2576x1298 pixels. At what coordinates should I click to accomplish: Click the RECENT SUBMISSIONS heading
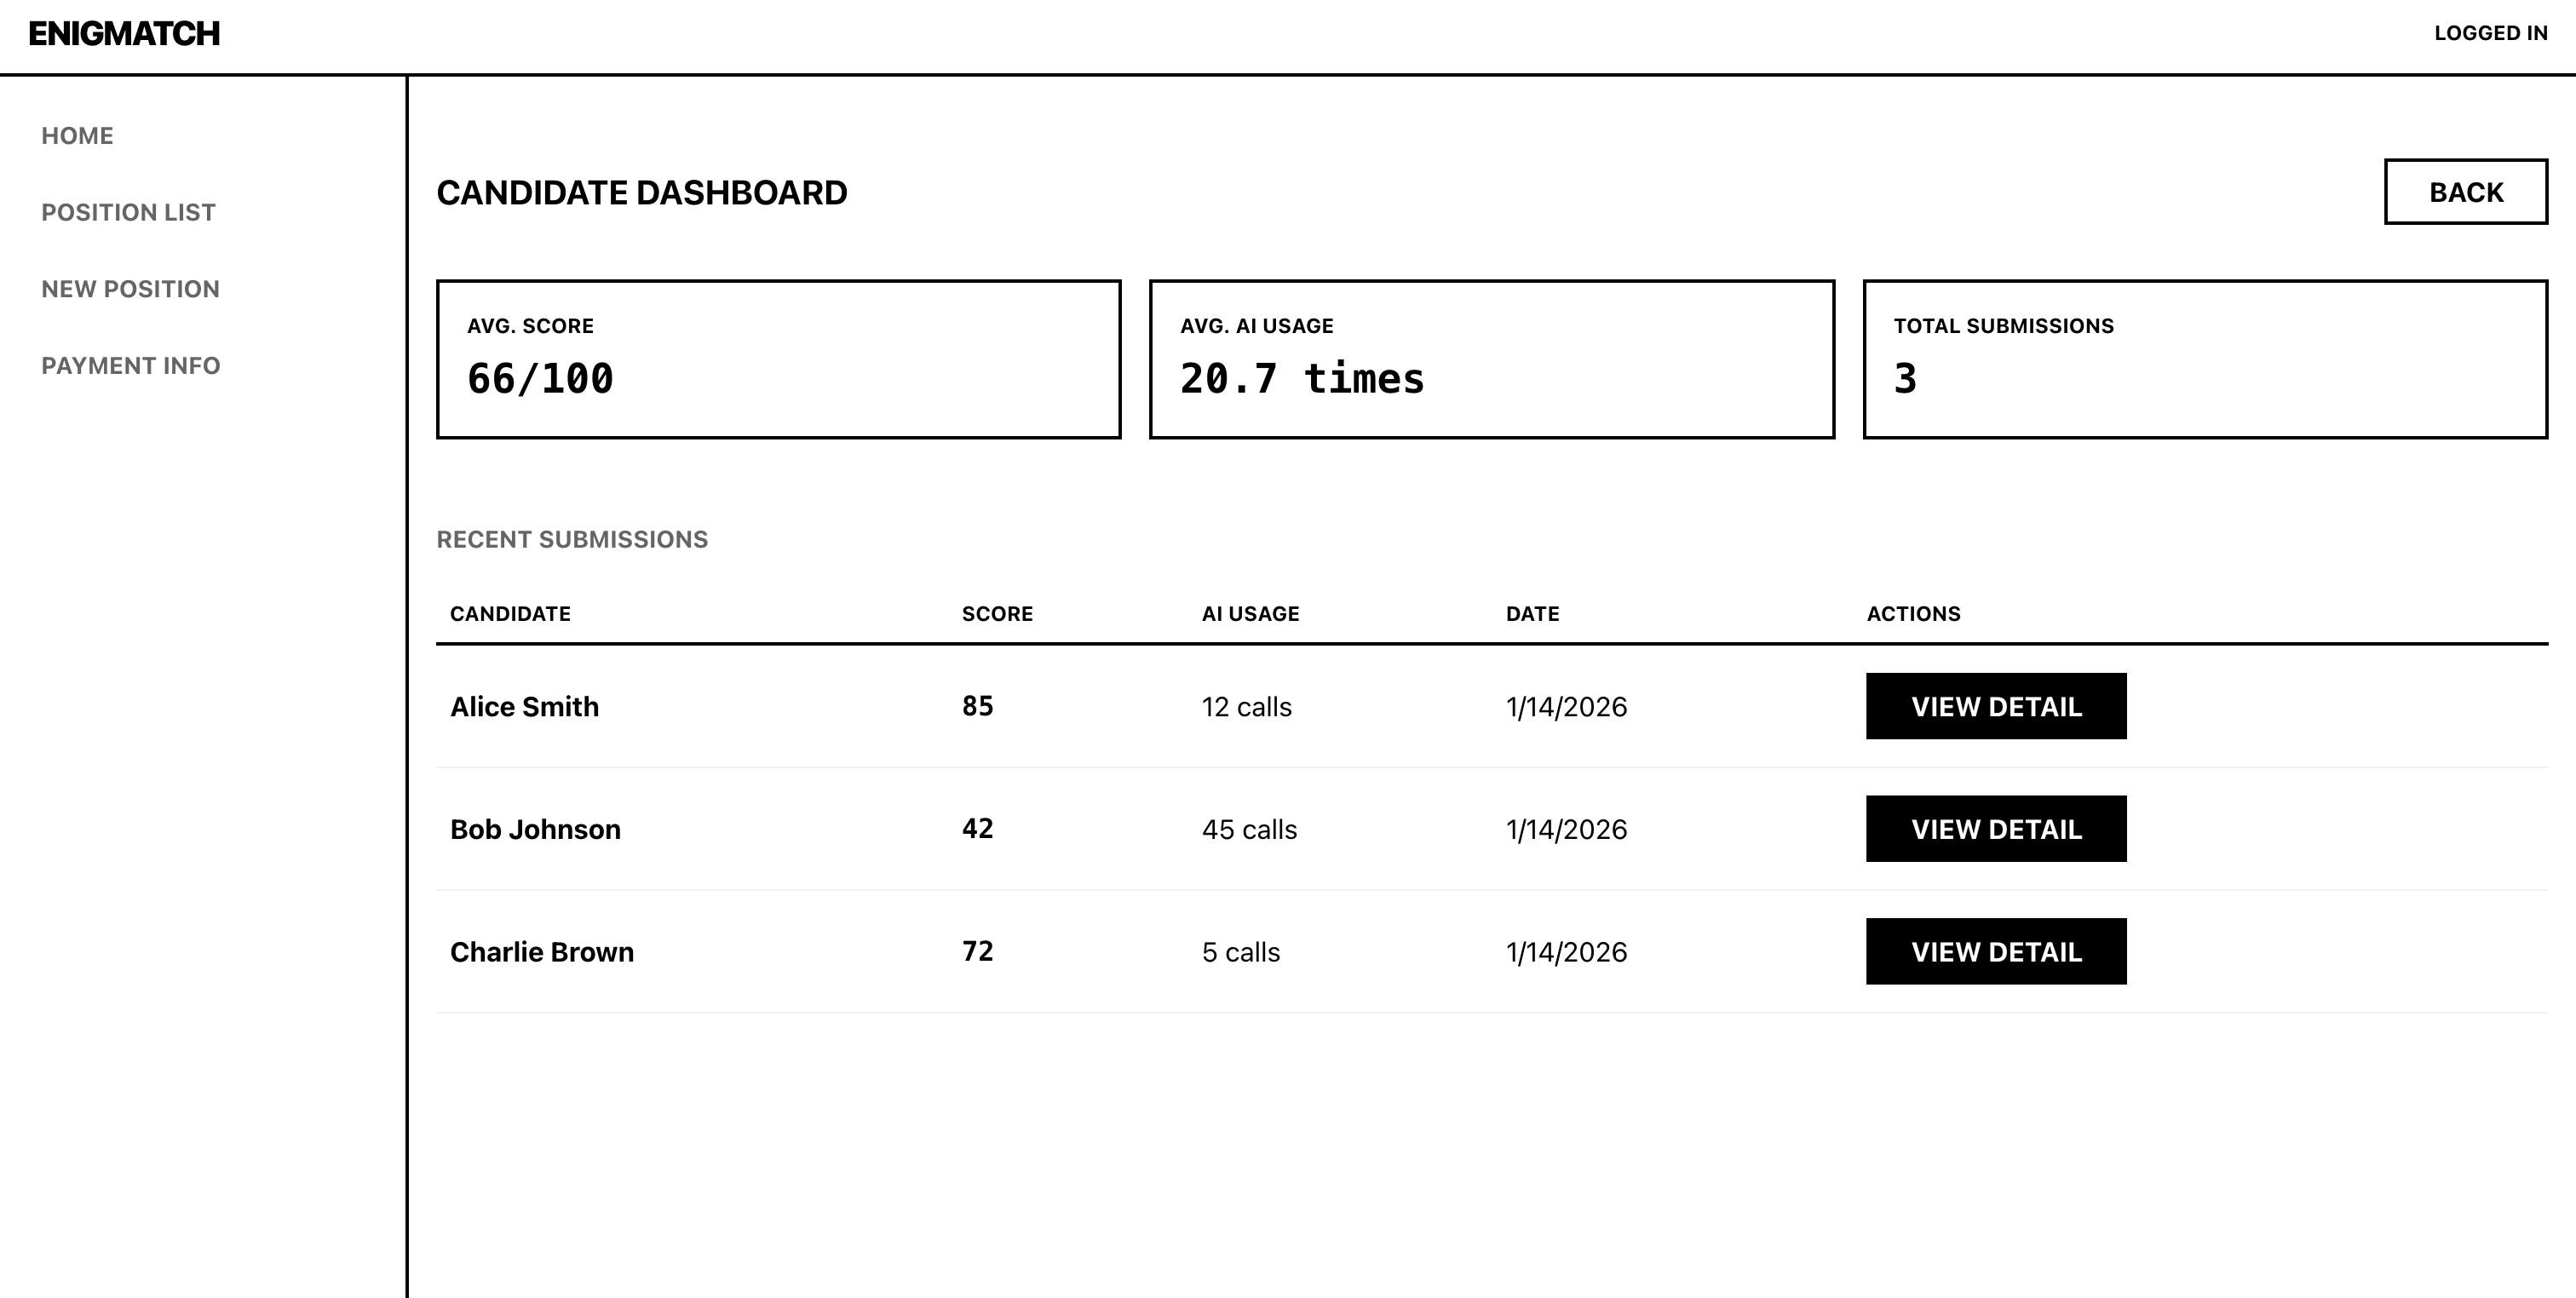[x=572, y=539]
